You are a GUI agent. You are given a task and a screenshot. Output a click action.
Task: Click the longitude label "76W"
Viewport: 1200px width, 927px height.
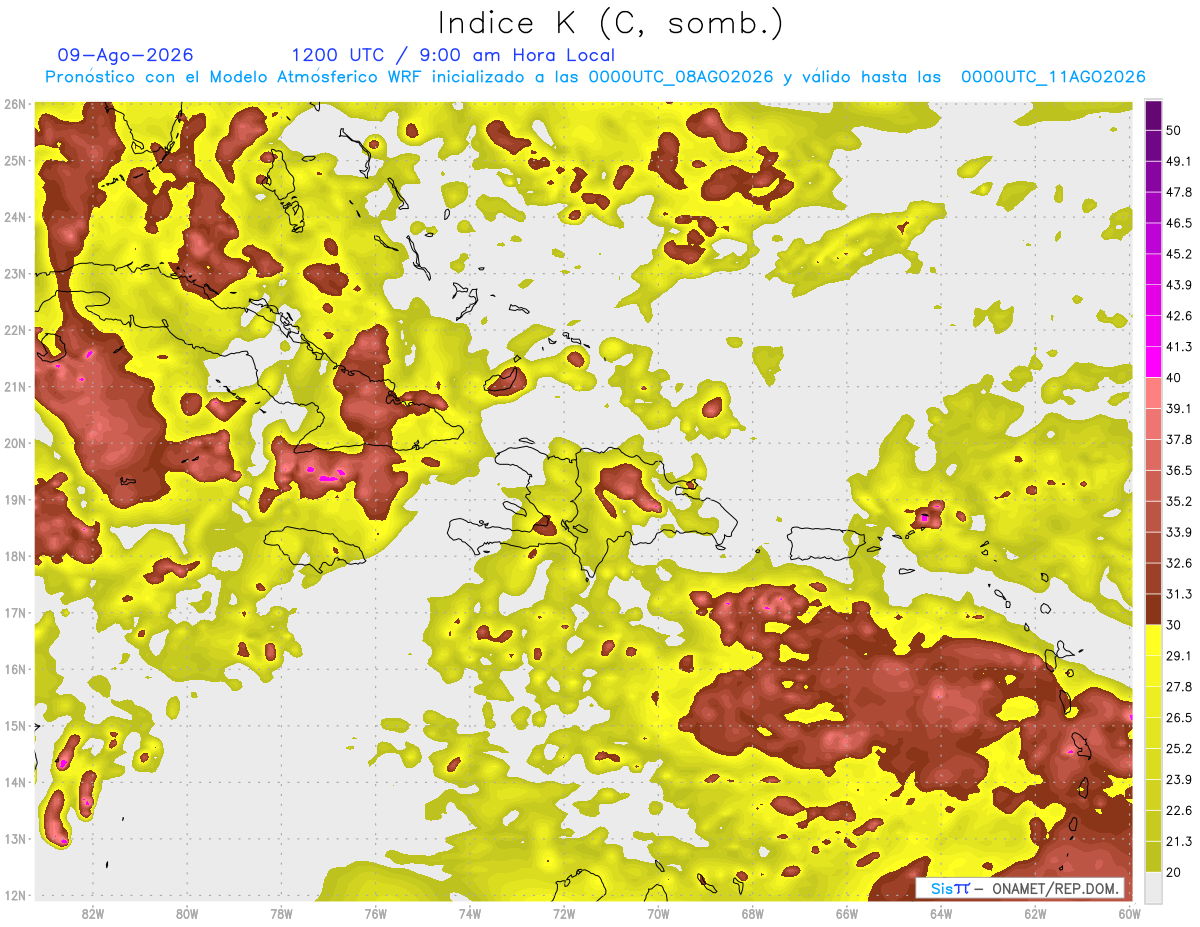375,913
